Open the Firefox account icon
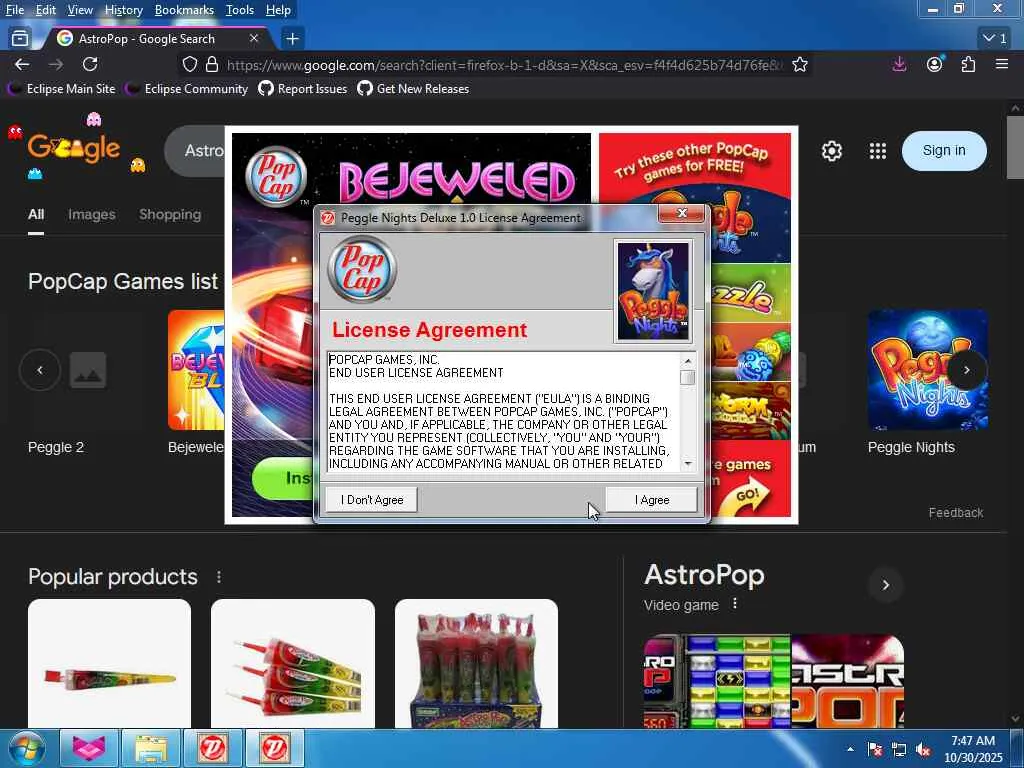The image size is (1024, 768). tap(935, 64)
